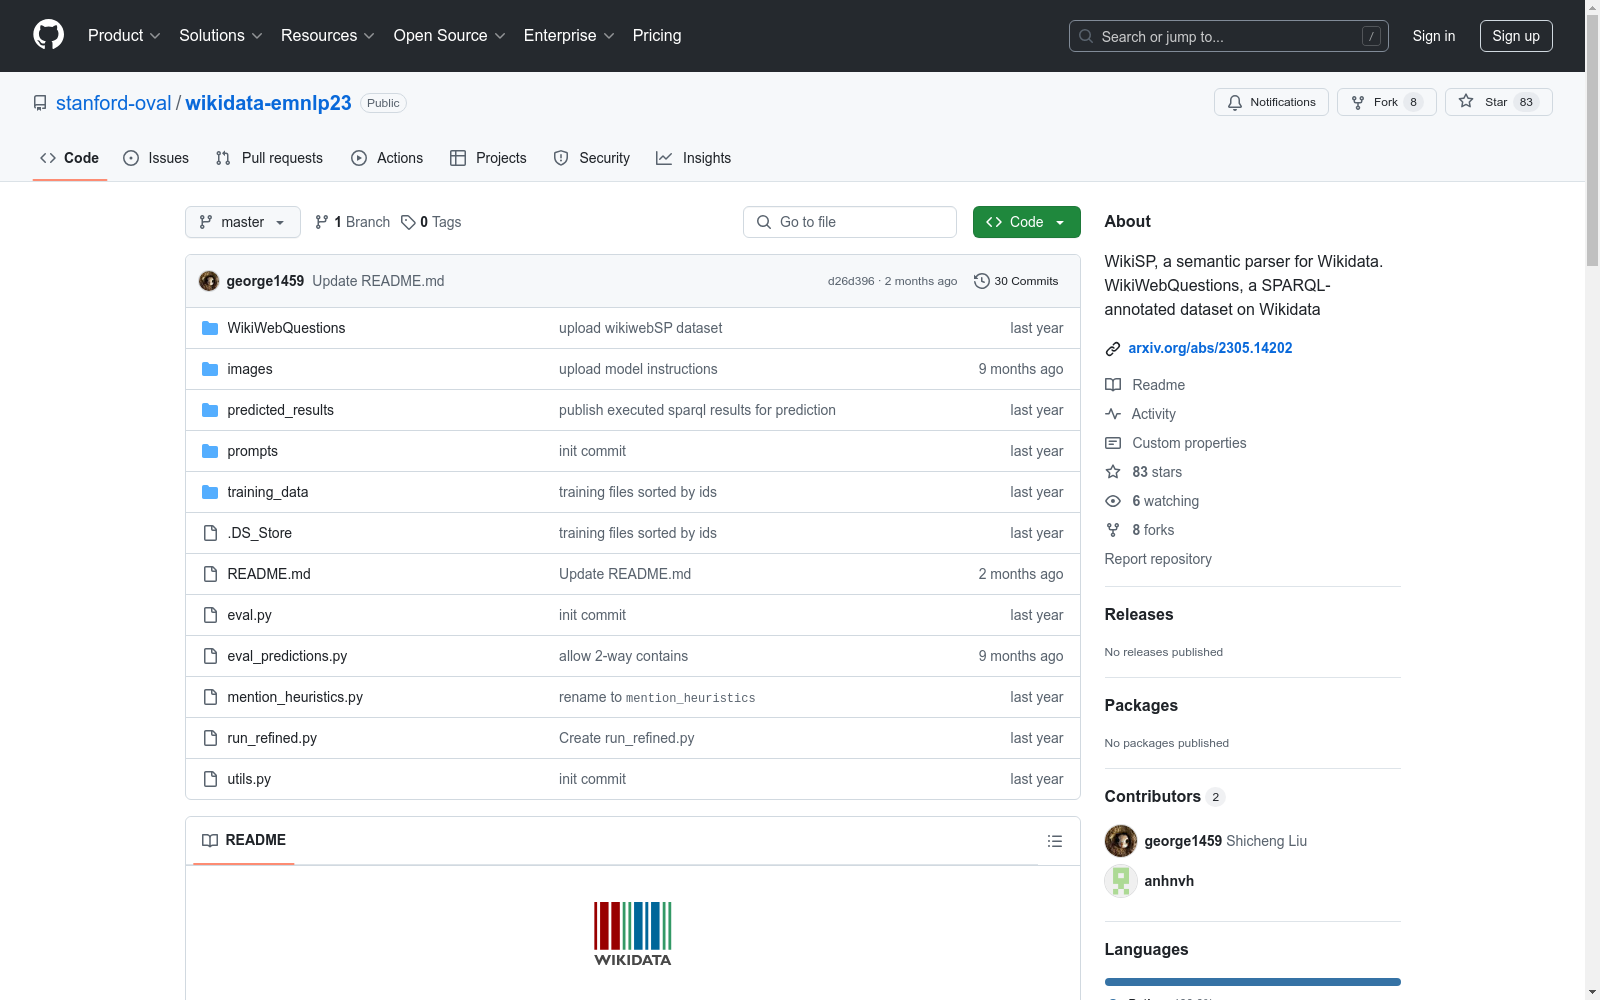Image resolution: width=1600 pixels, height=1000 pixels.
Task: Click the GitHub logo icon
Action: point(48,35)
